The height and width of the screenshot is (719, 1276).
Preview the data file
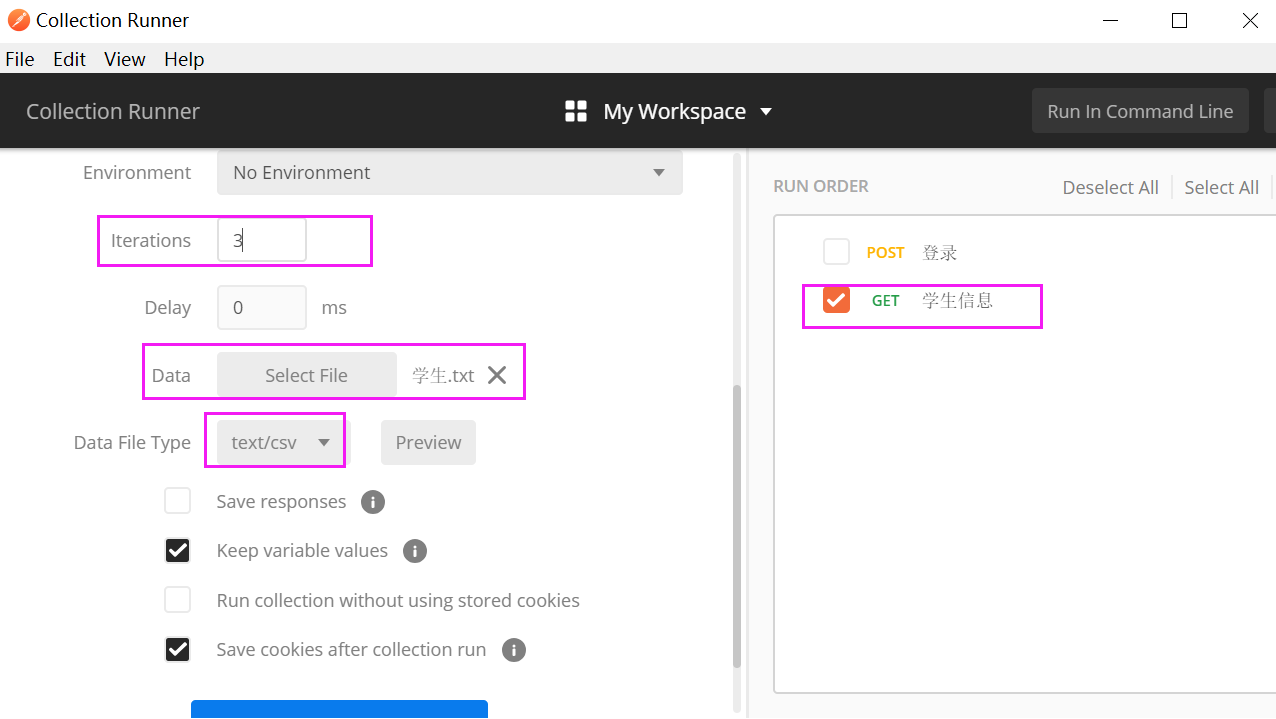tap(428, 442)
